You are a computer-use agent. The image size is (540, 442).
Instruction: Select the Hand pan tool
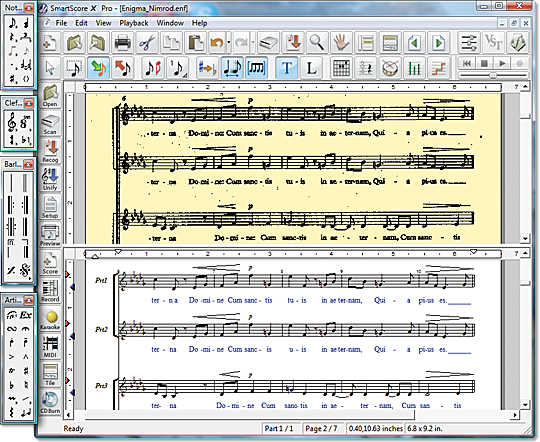[341, 43]
